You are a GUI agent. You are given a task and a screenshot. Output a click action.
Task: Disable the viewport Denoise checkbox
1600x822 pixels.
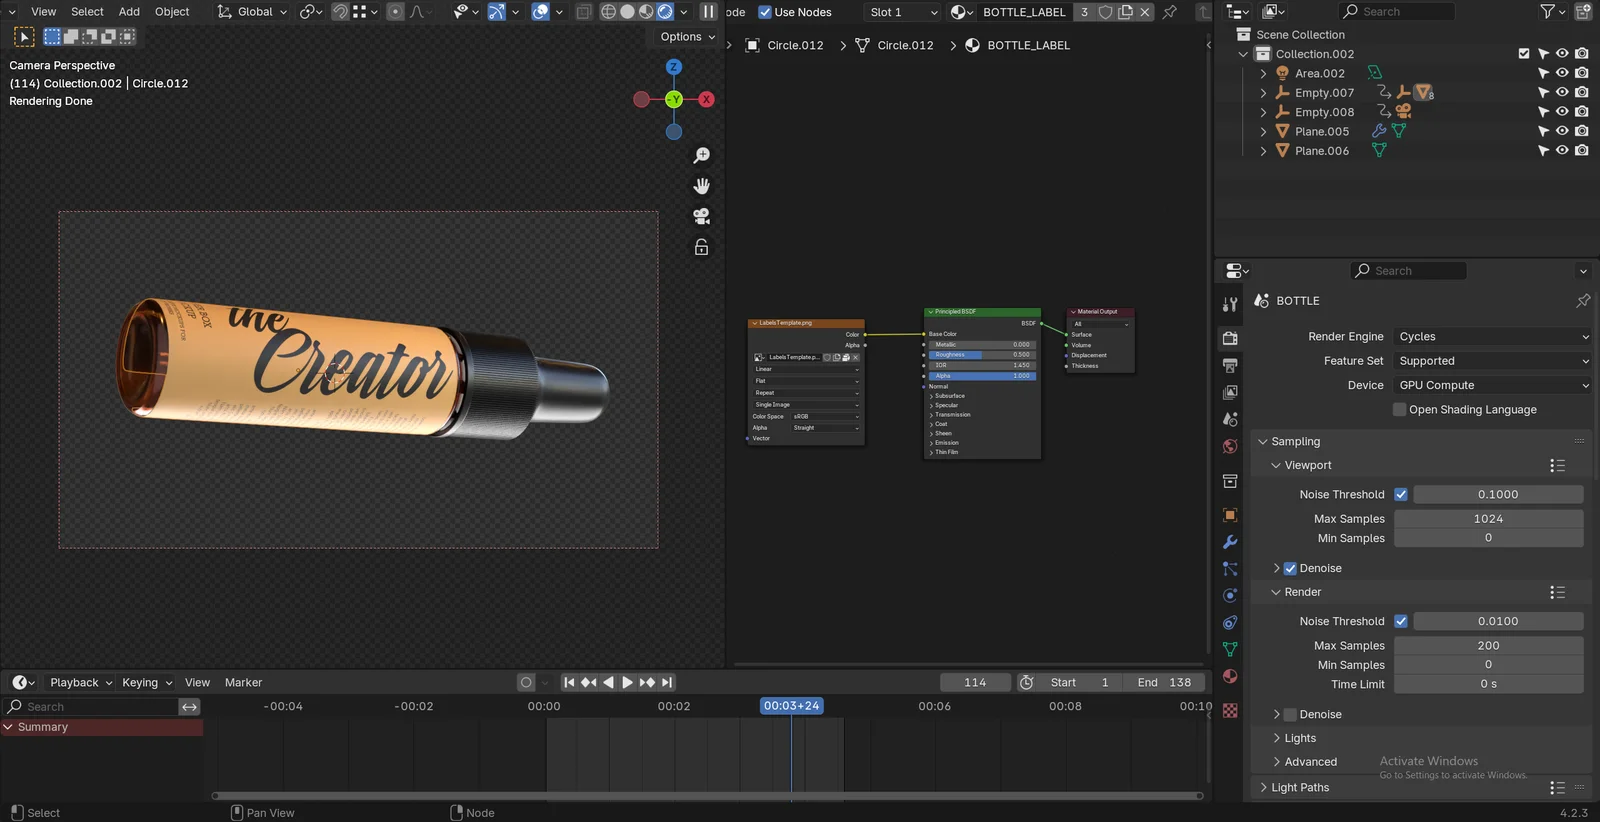pyautogui.click(x=1290, y=568)
